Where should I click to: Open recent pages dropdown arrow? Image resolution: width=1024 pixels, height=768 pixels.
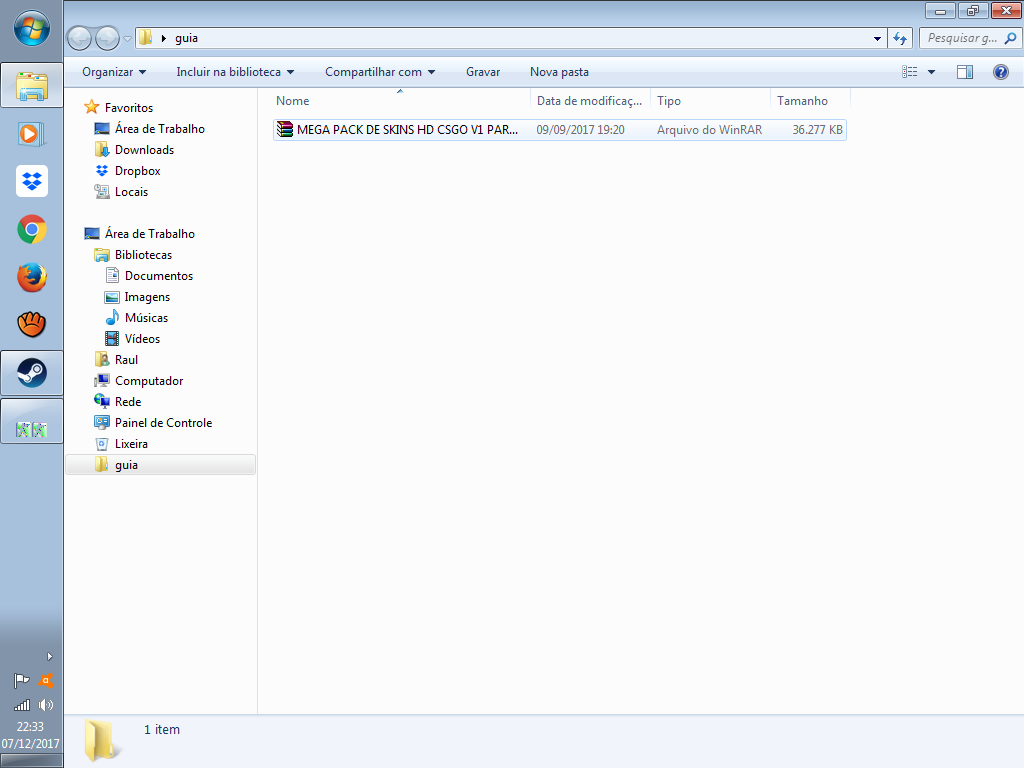(127, 39)
